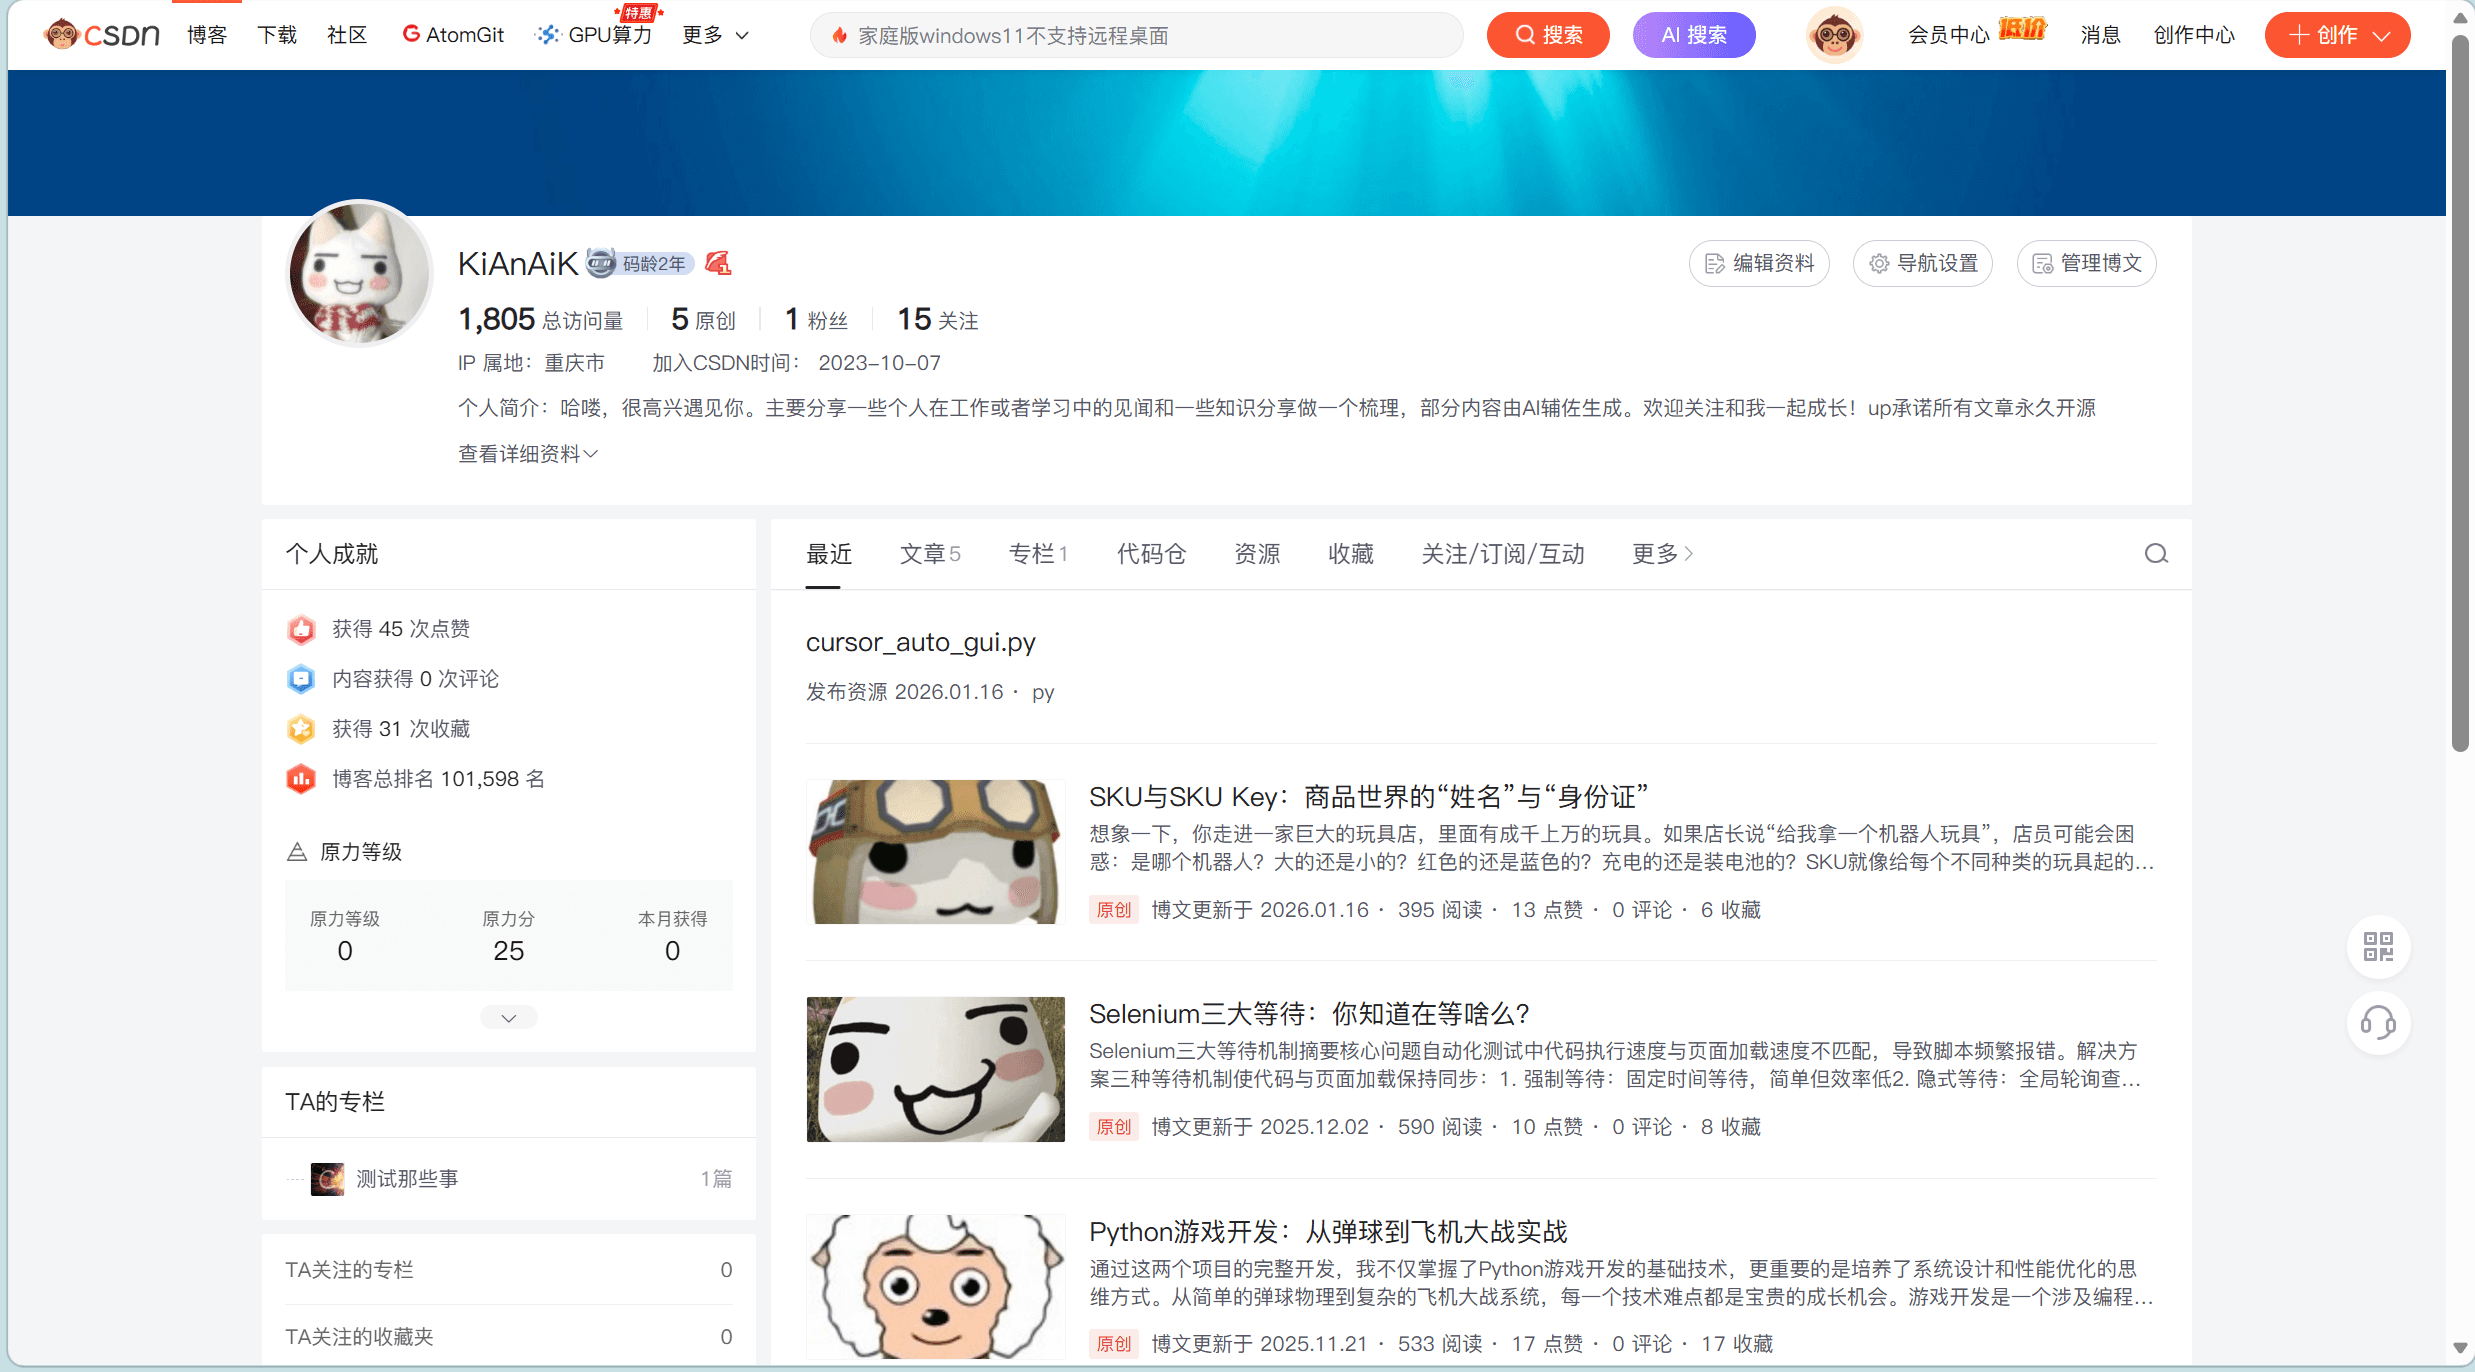This screenshot has height=1372, width=2475.
Task: Open 社区 in the navbar
Action: 347,35
